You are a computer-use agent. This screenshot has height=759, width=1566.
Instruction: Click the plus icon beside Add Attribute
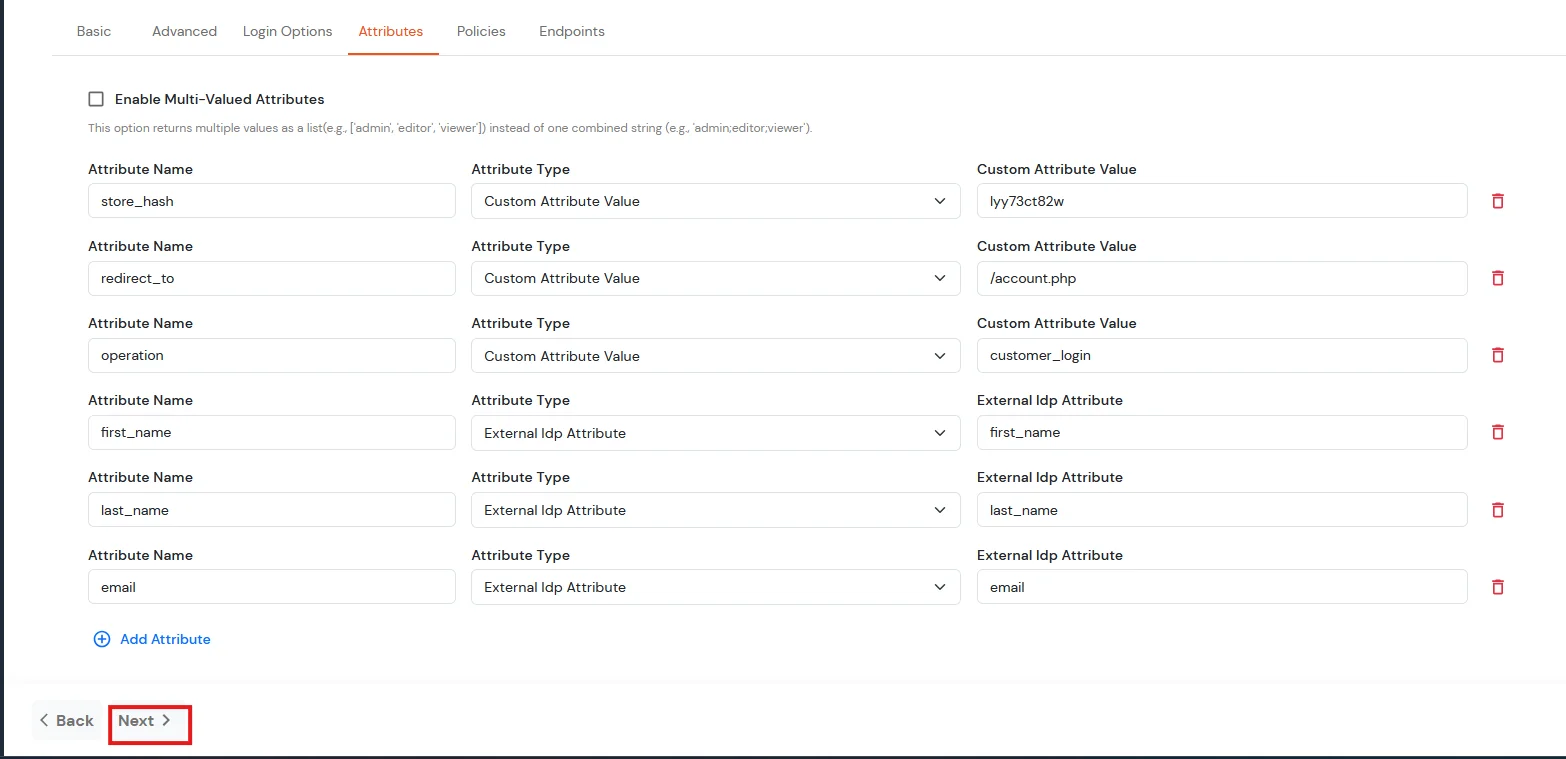[x=101, y=638]
